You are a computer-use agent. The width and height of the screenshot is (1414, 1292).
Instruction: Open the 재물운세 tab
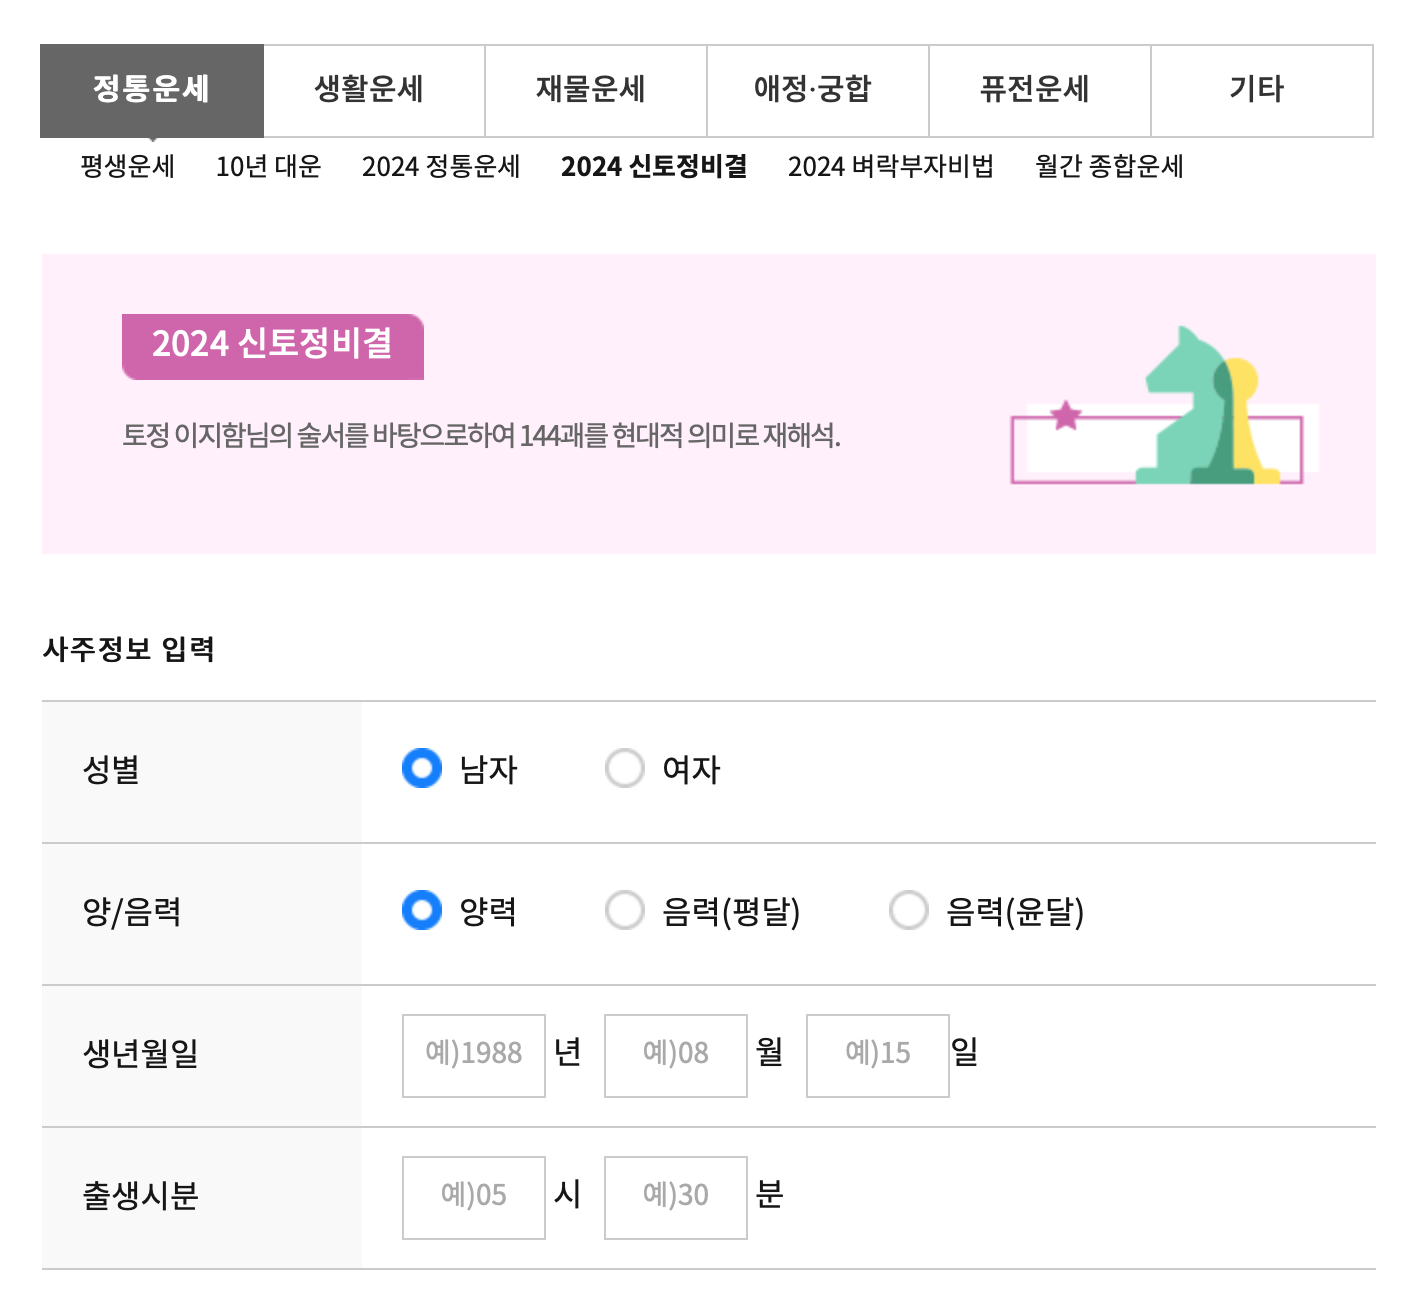(594, 89)
